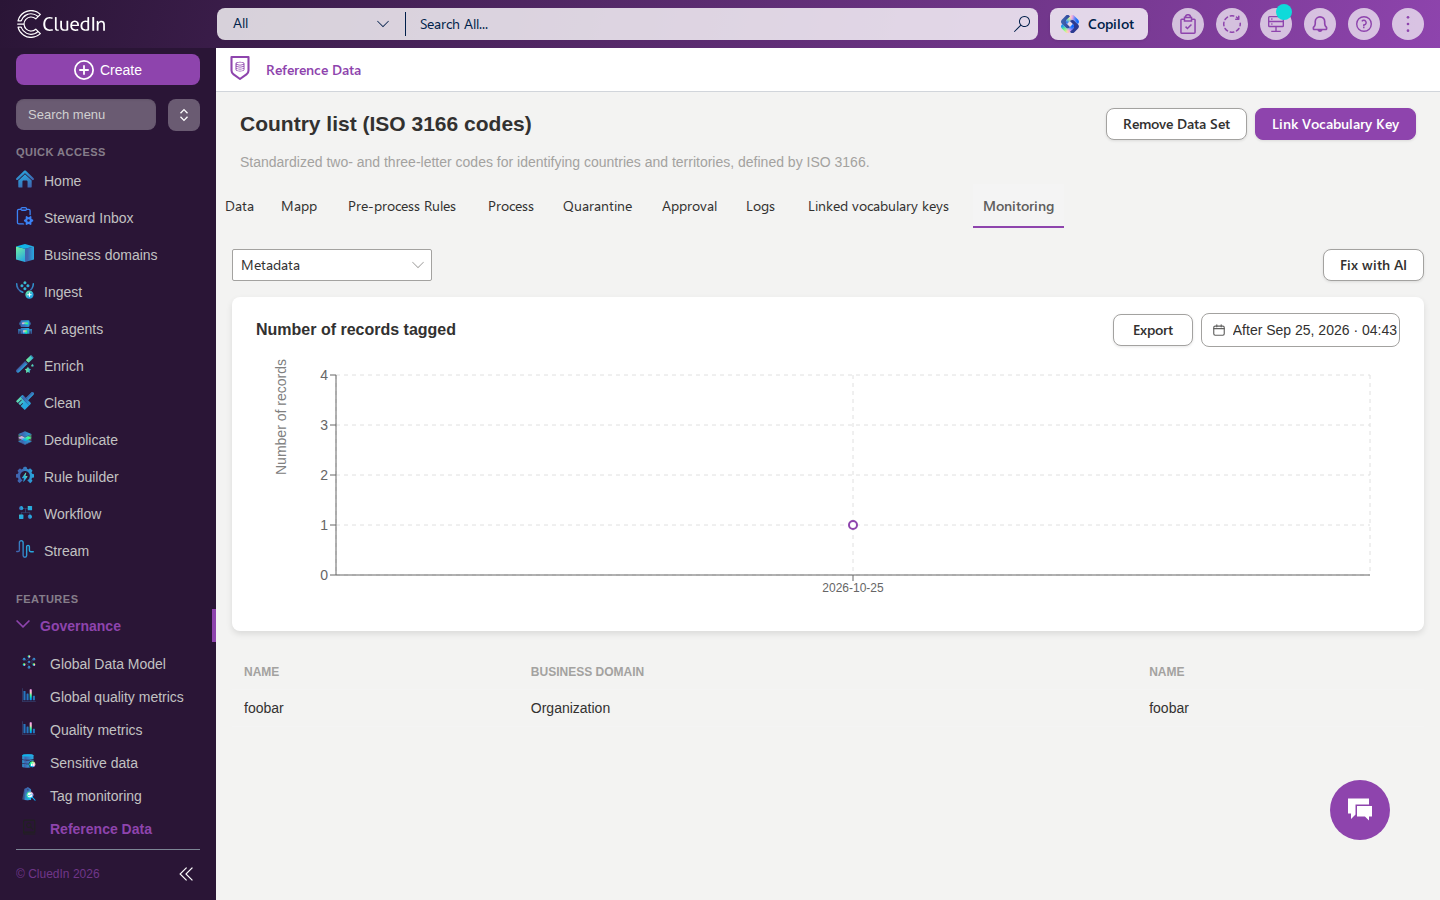The image size is (1440, 900).
Task: Open the help question mark icon
Action: point(1364,24)
